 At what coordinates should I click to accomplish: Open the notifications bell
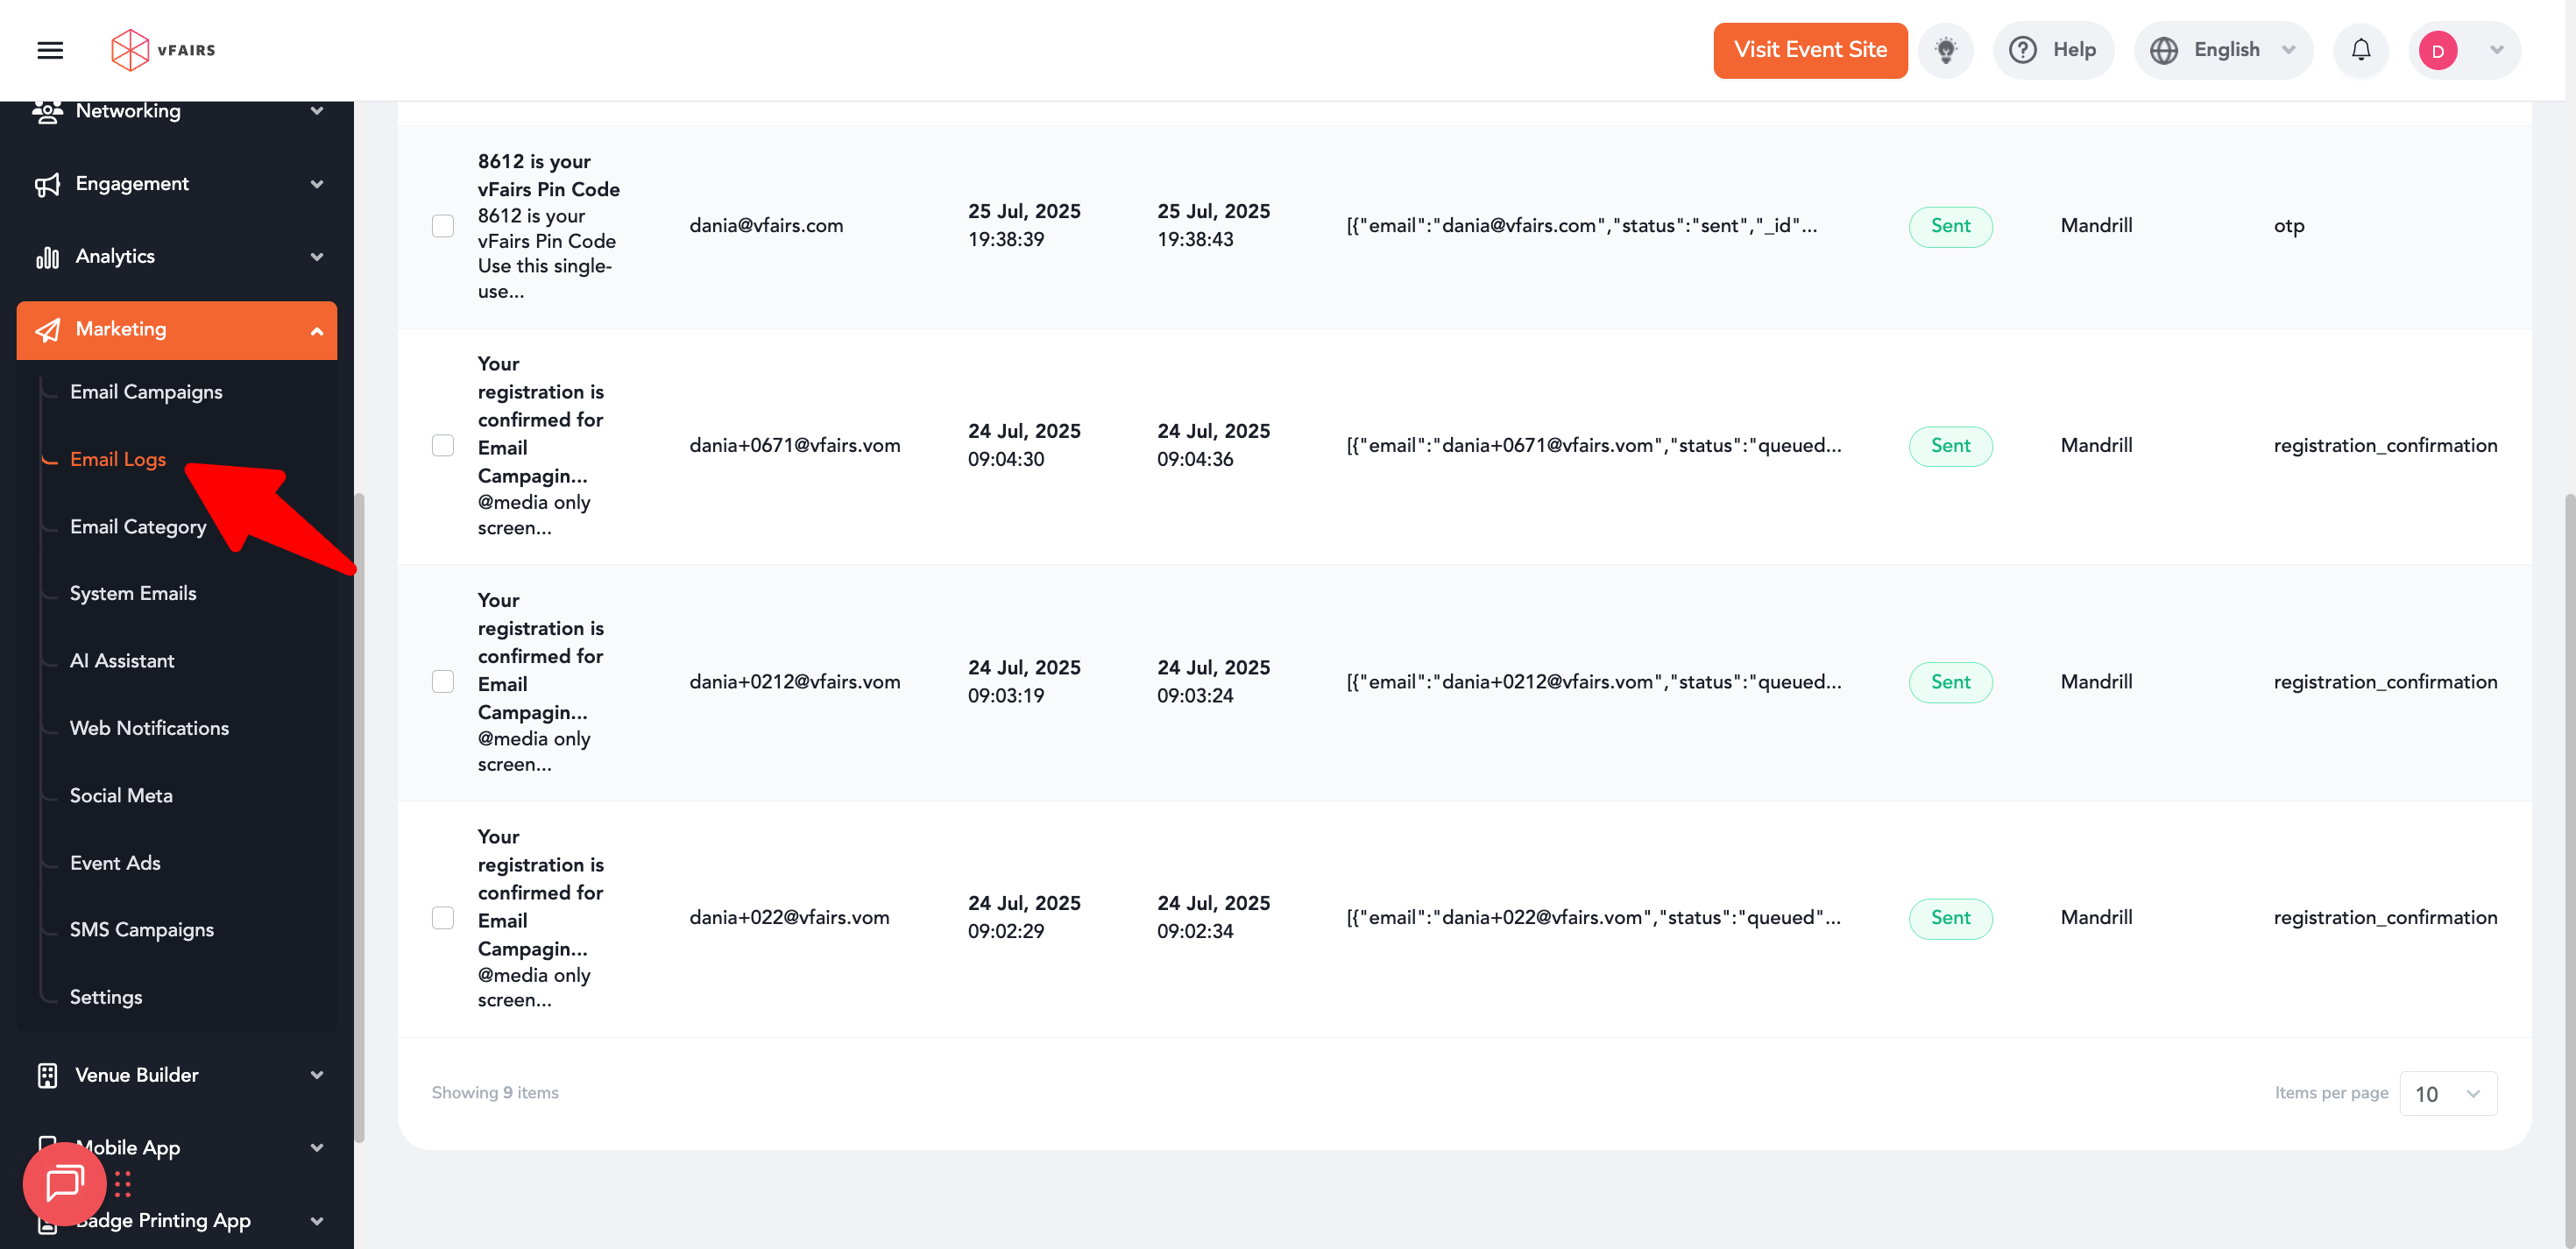click(x=2360, y=50)
